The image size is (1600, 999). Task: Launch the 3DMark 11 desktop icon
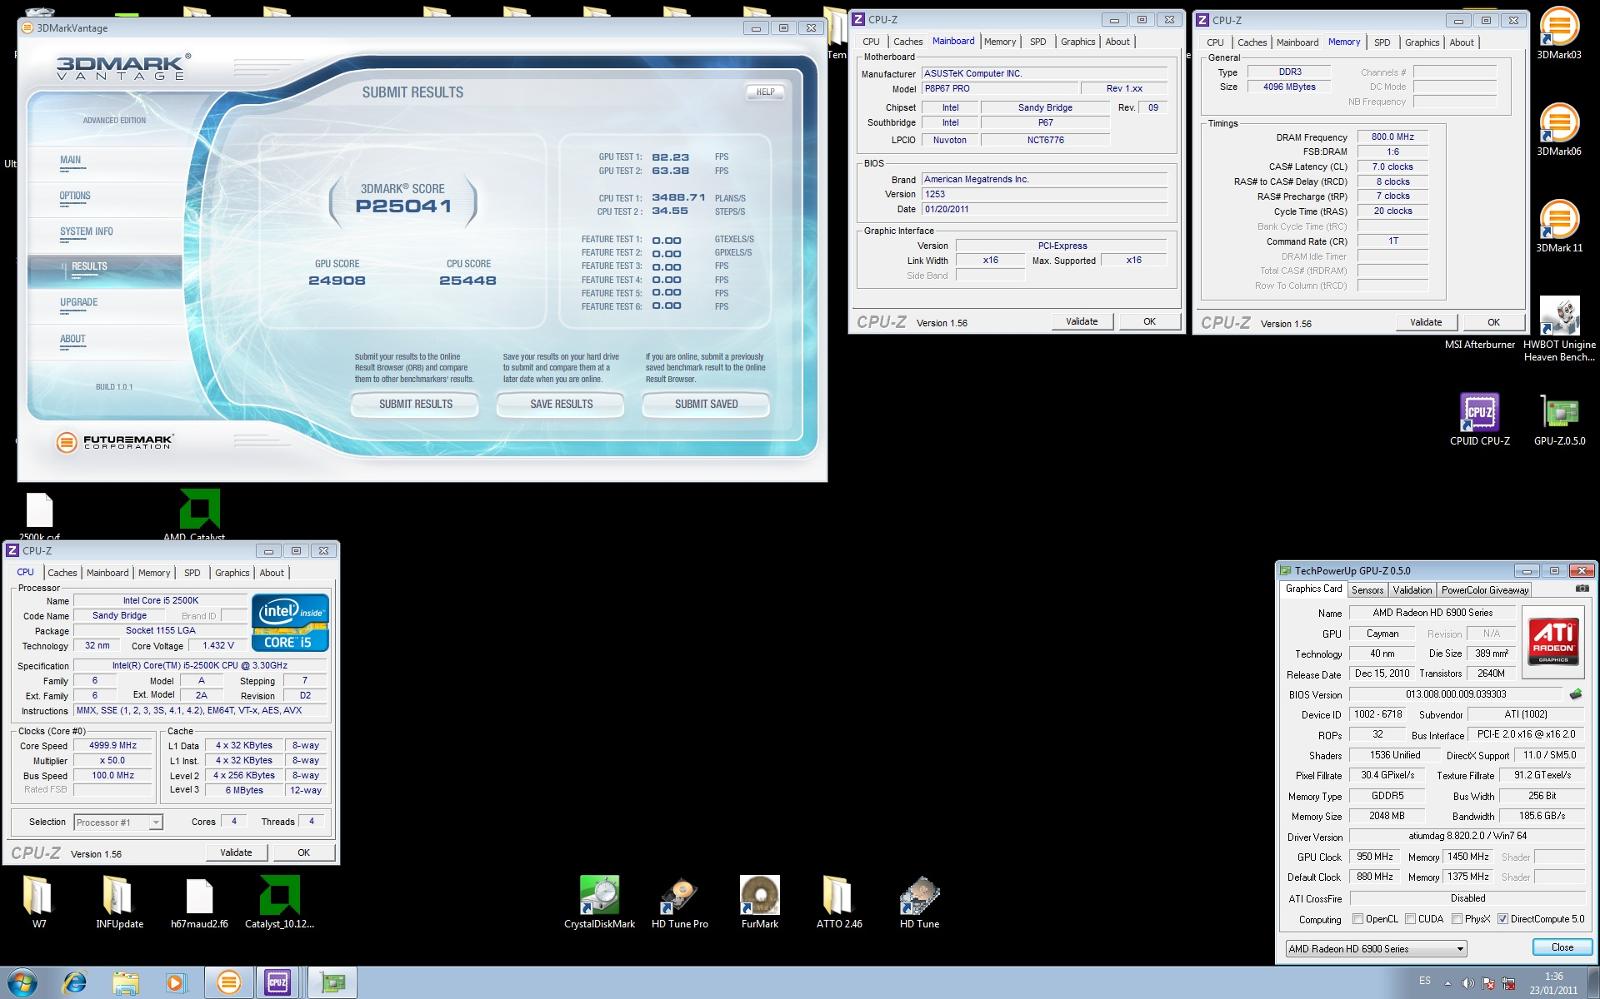[1558, 227]
